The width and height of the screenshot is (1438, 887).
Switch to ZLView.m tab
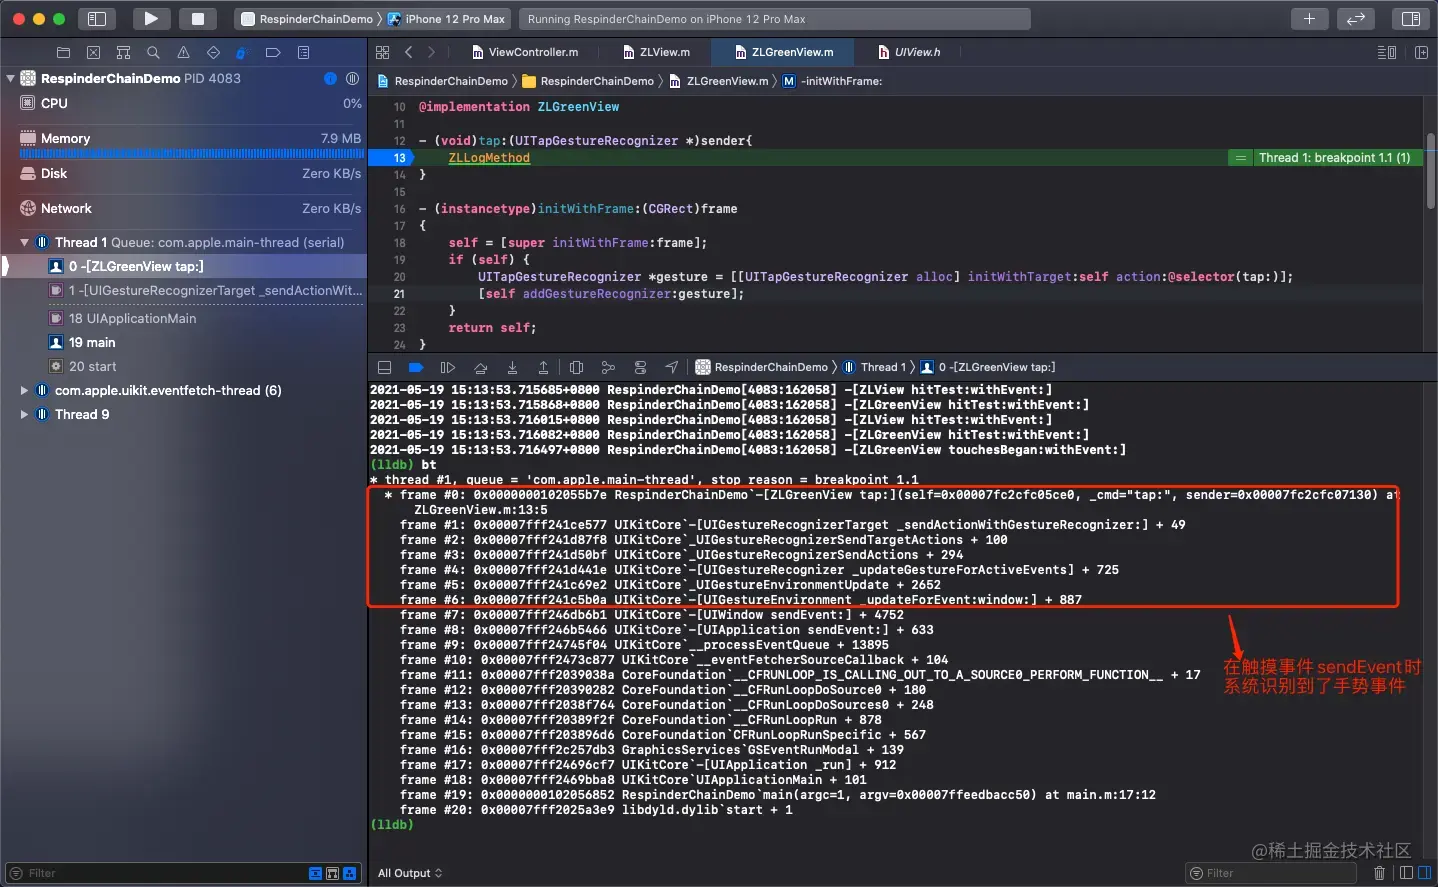point(656,52)
